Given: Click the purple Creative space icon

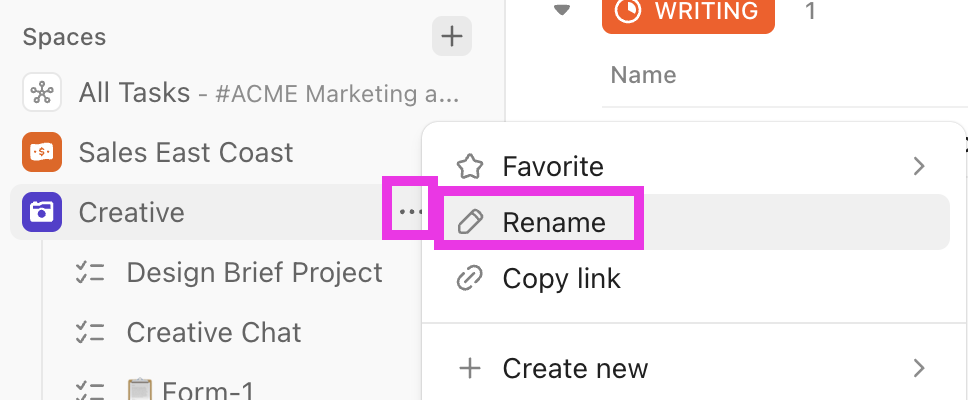Looking at the screenshot, I should (42, 212).
